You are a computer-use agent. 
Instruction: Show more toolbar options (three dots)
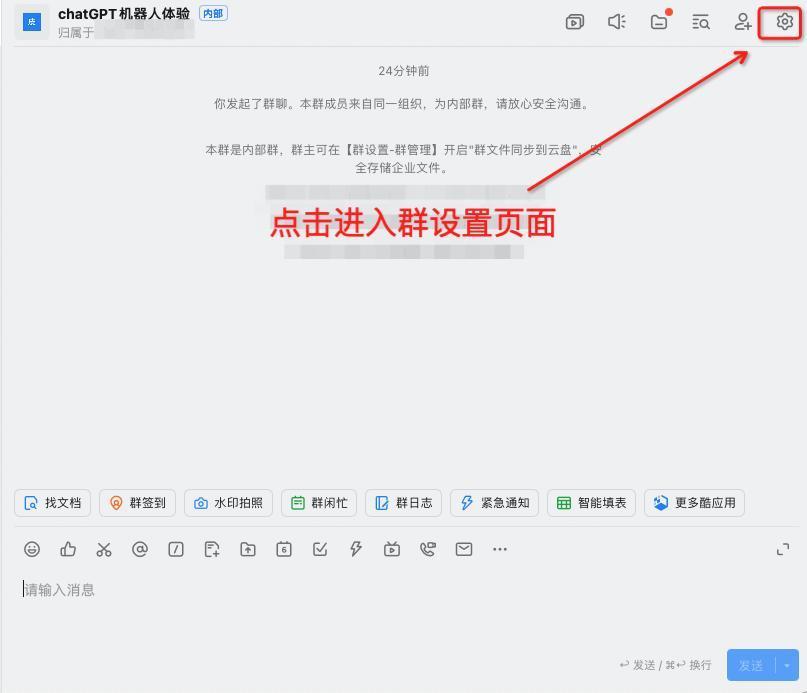coord(500,549)
